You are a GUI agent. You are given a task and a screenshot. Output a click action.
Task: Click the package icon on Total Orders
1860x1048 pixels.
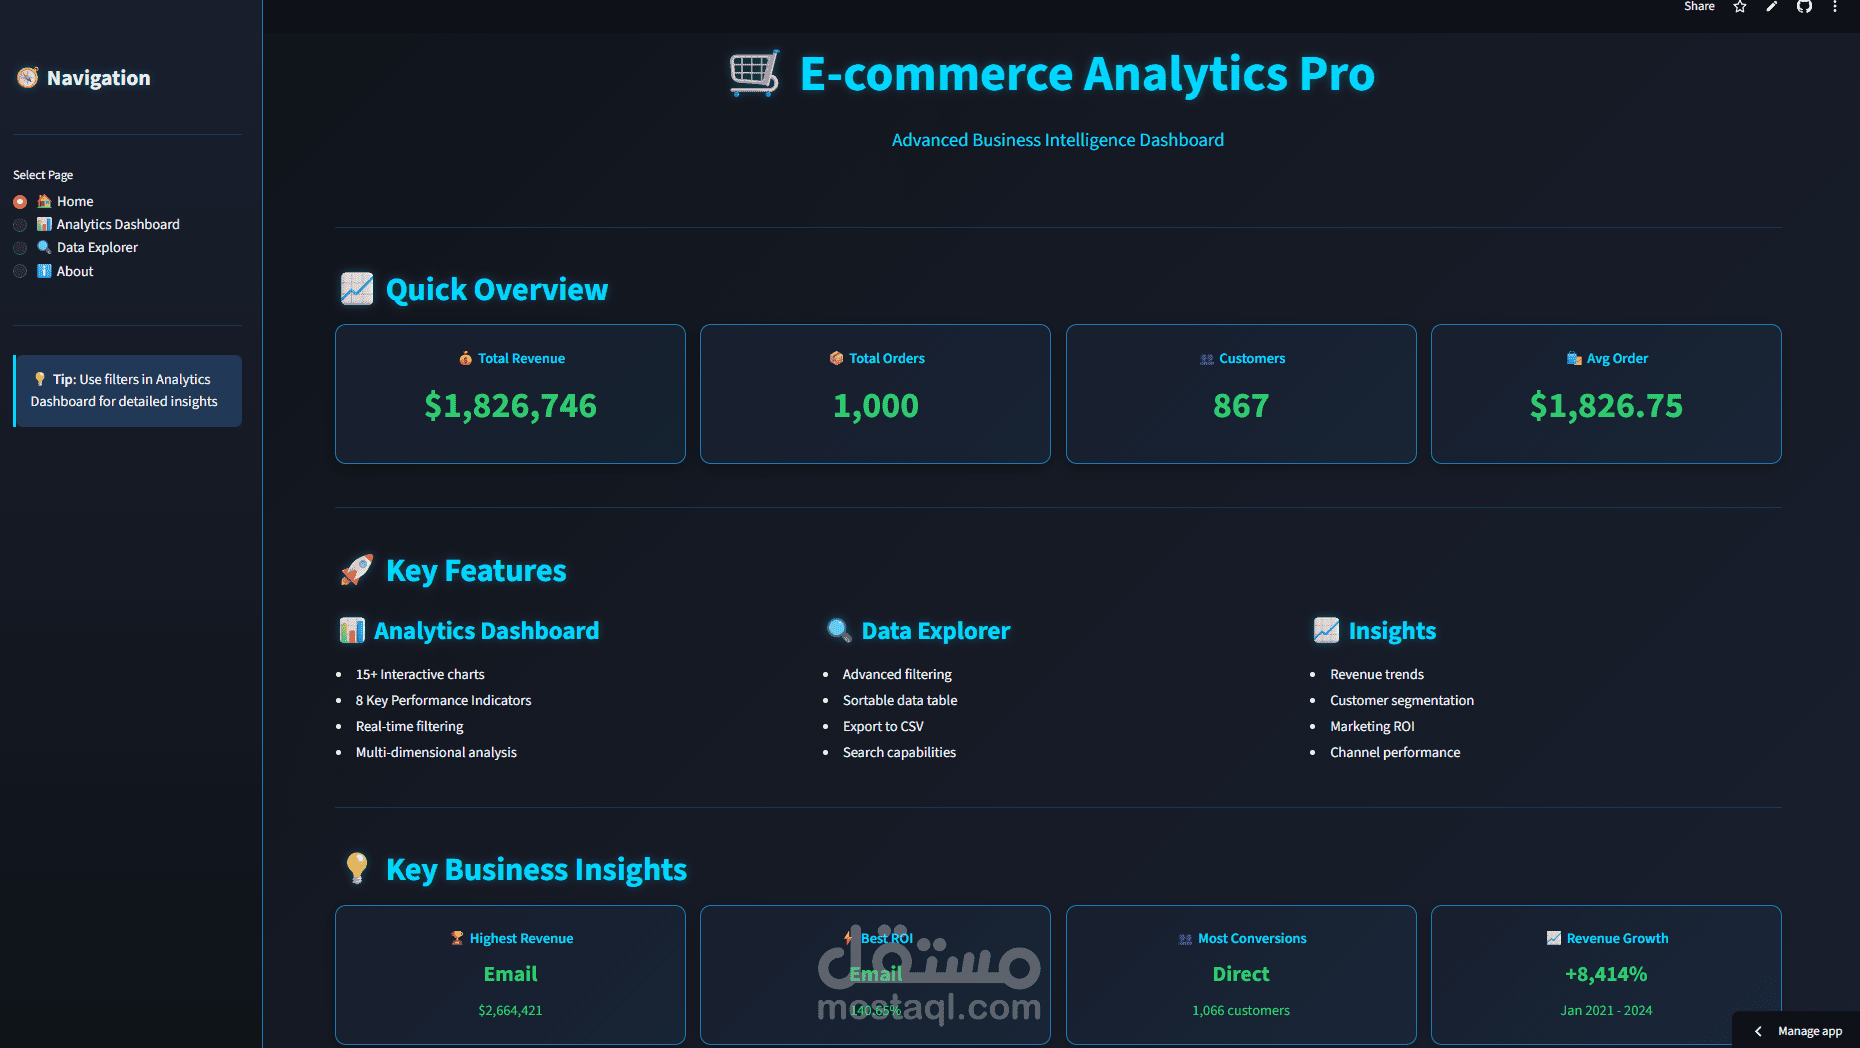(836, 358)
